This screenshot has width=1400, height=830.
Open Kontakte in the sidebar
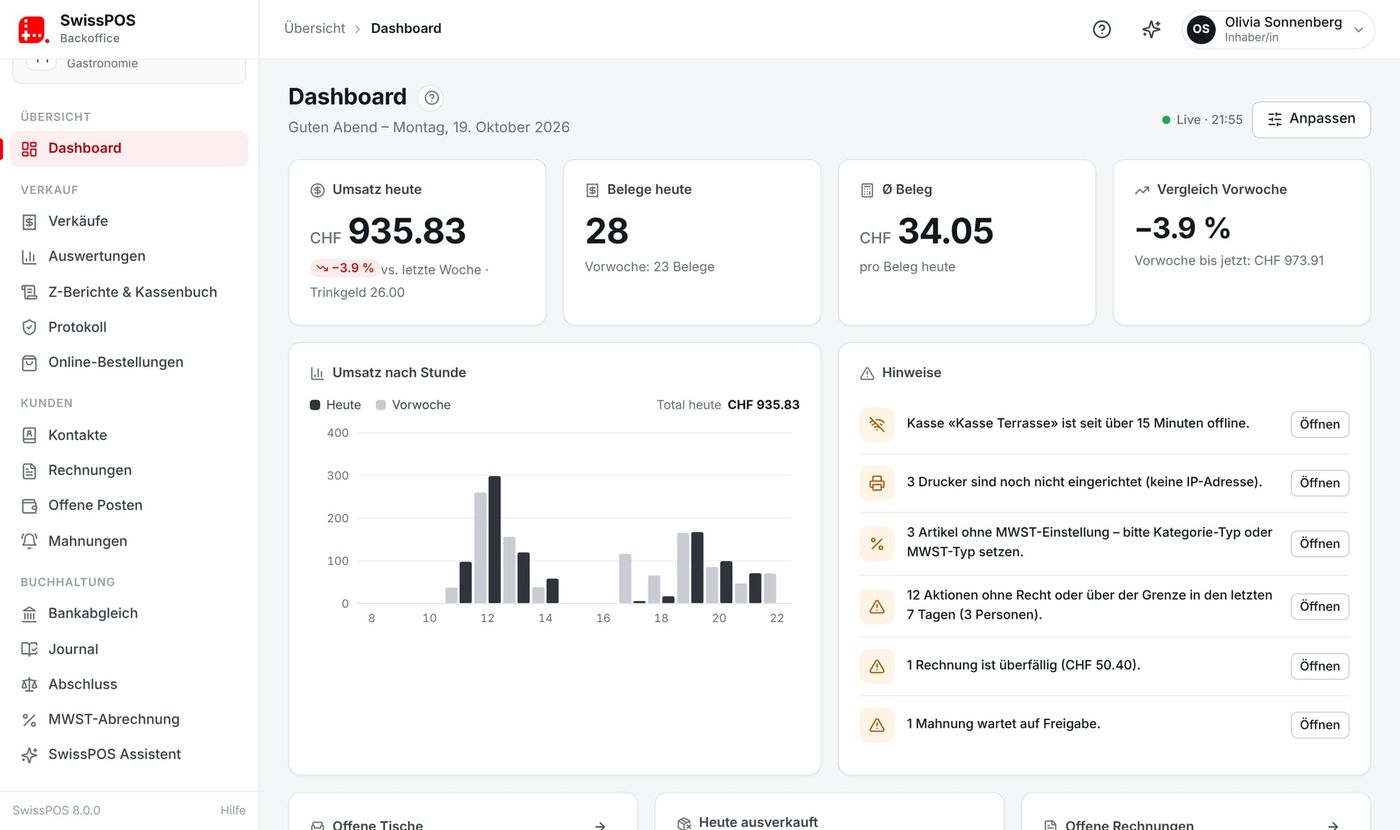[129, 435]
